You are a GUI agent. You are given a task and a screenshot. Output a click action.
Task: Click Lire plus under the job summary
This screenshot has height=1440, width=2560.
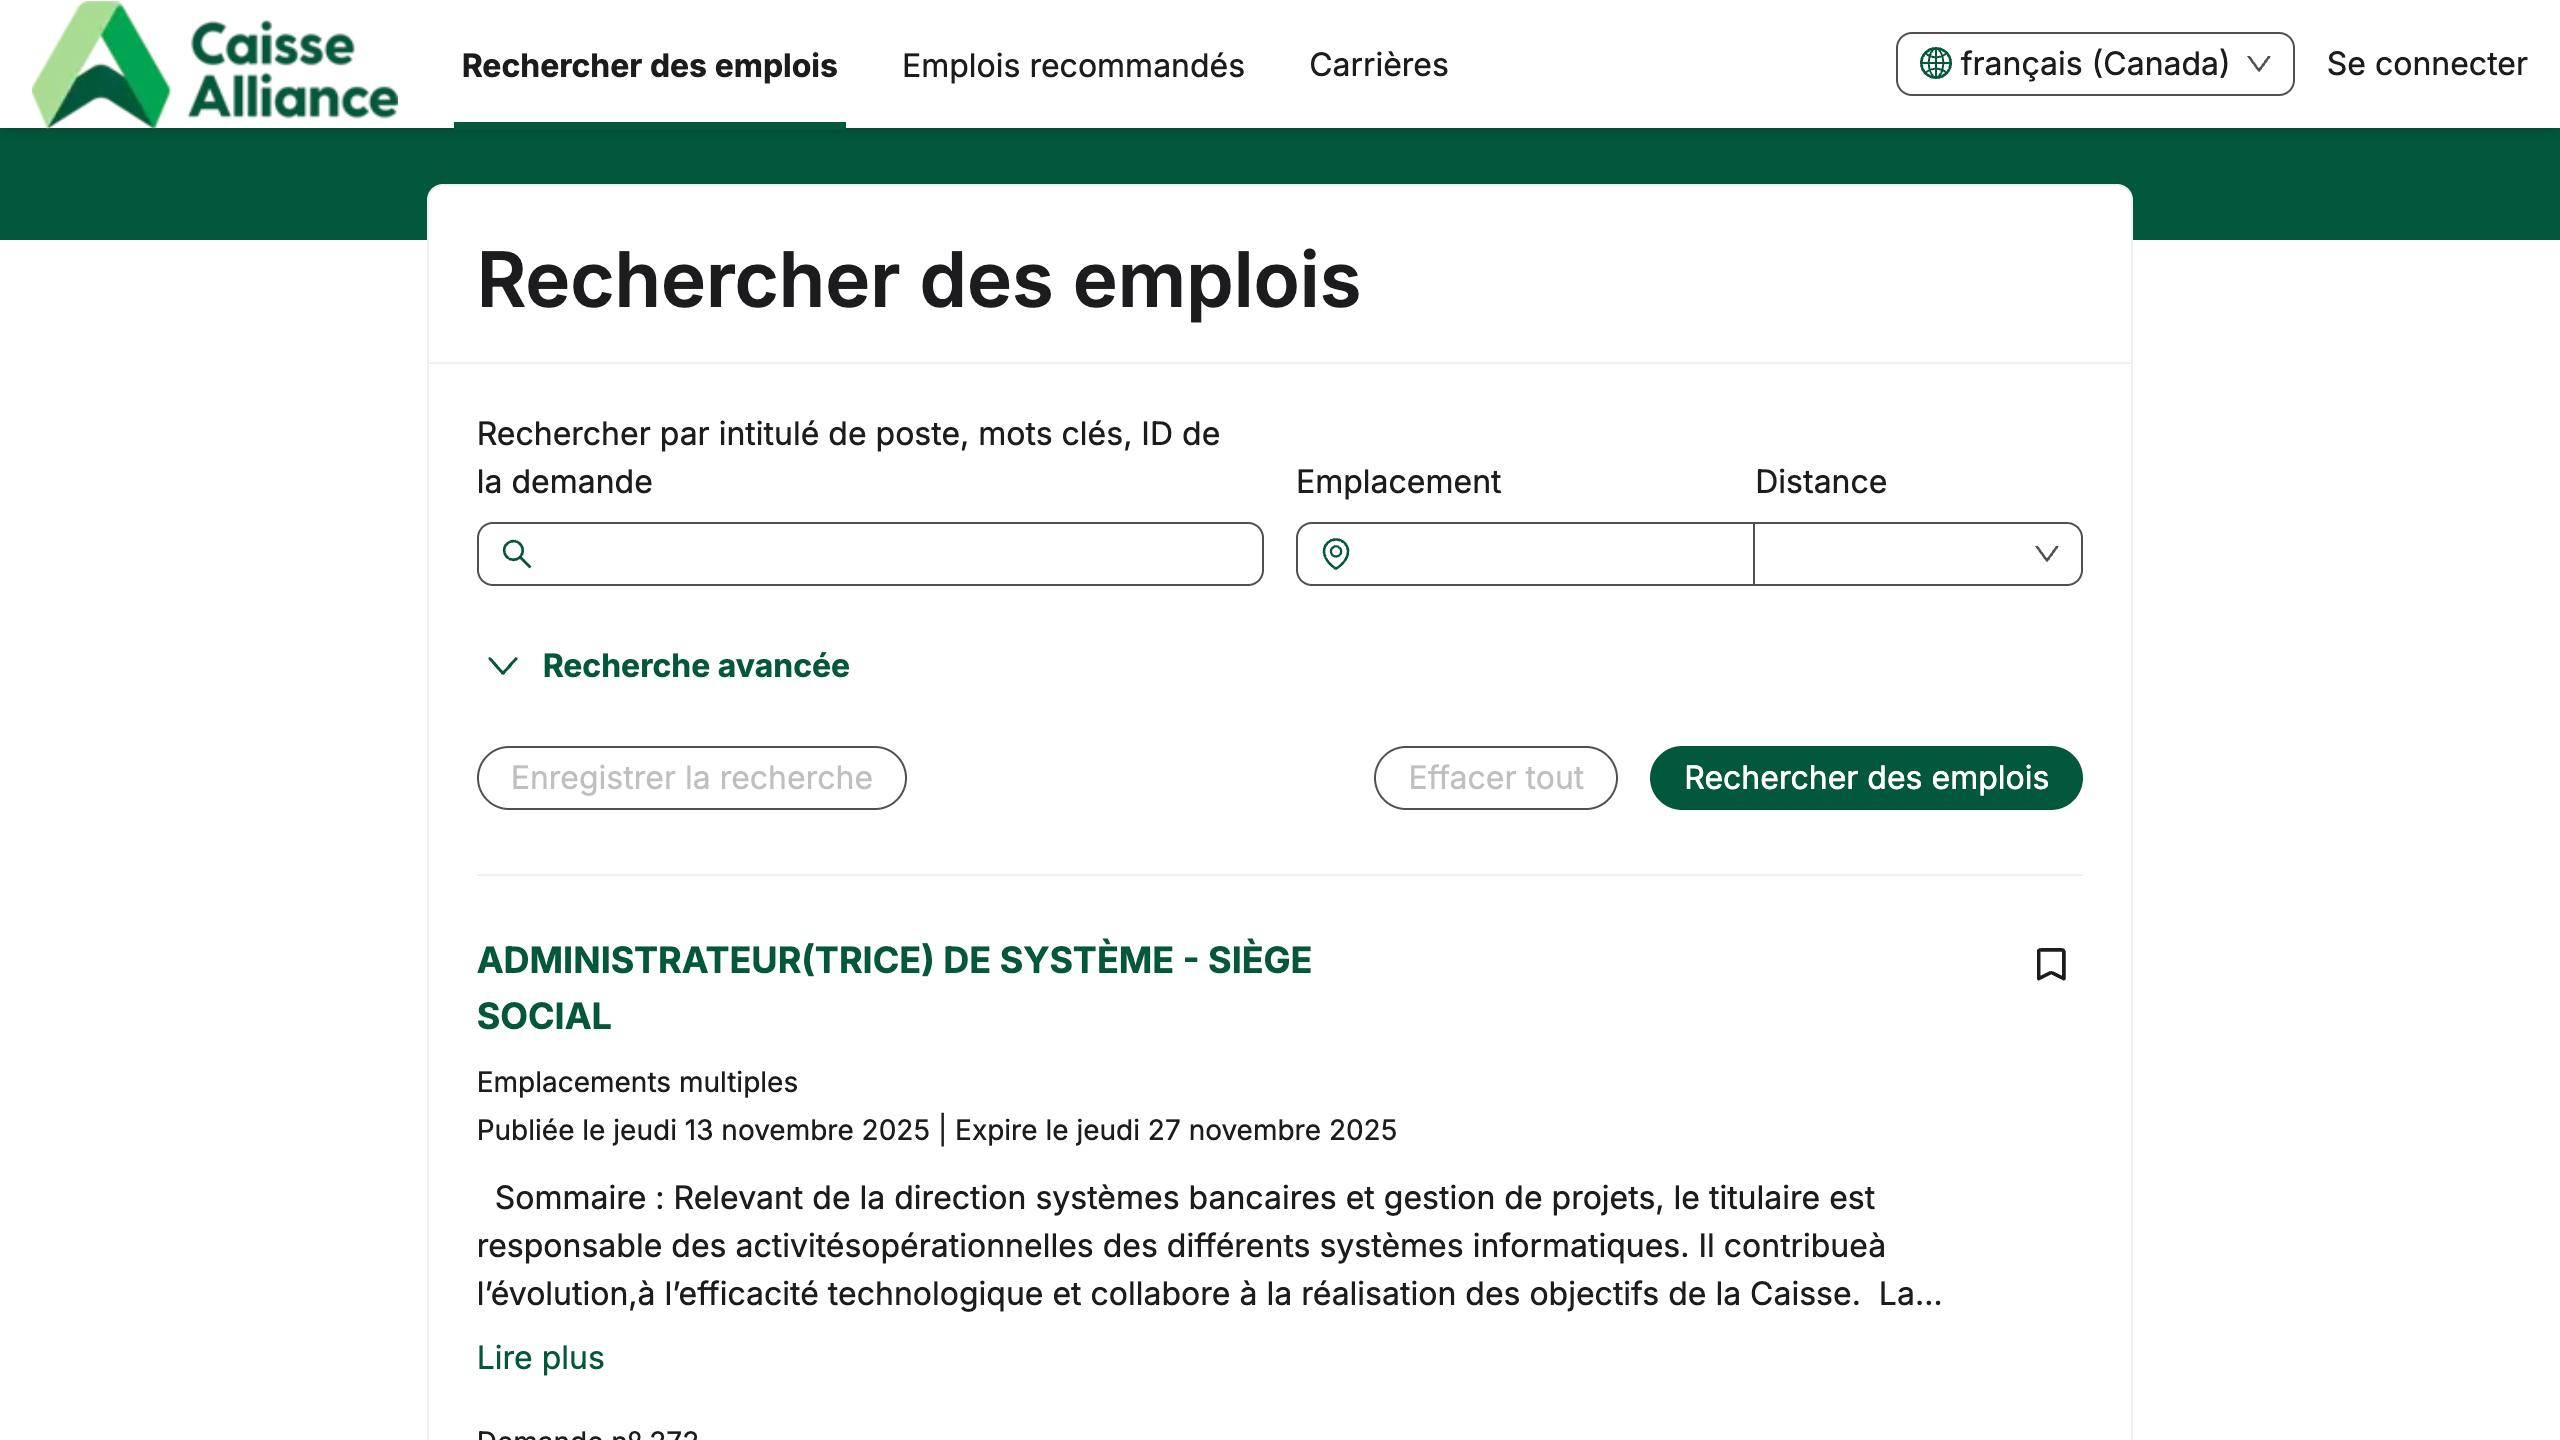click(x=540, y=1357)
